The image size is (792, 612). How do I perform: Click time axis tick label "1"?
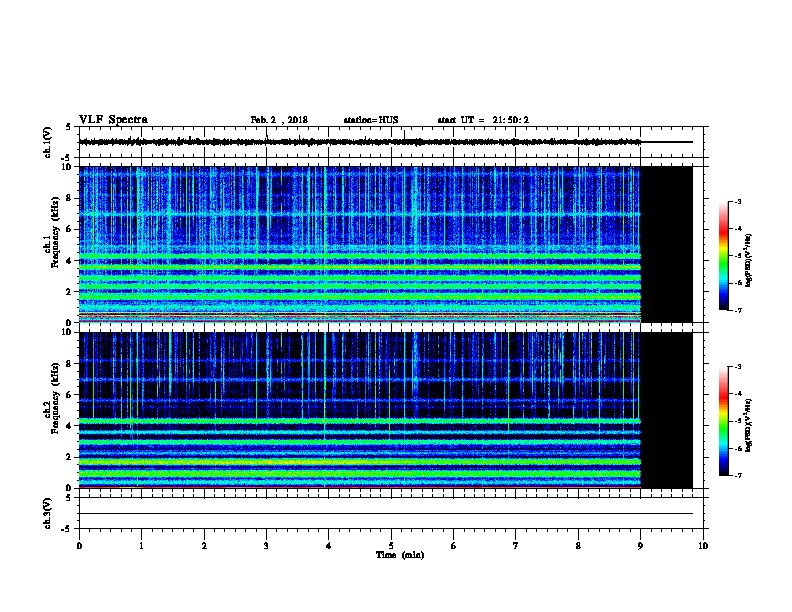[x=141, y=545]
